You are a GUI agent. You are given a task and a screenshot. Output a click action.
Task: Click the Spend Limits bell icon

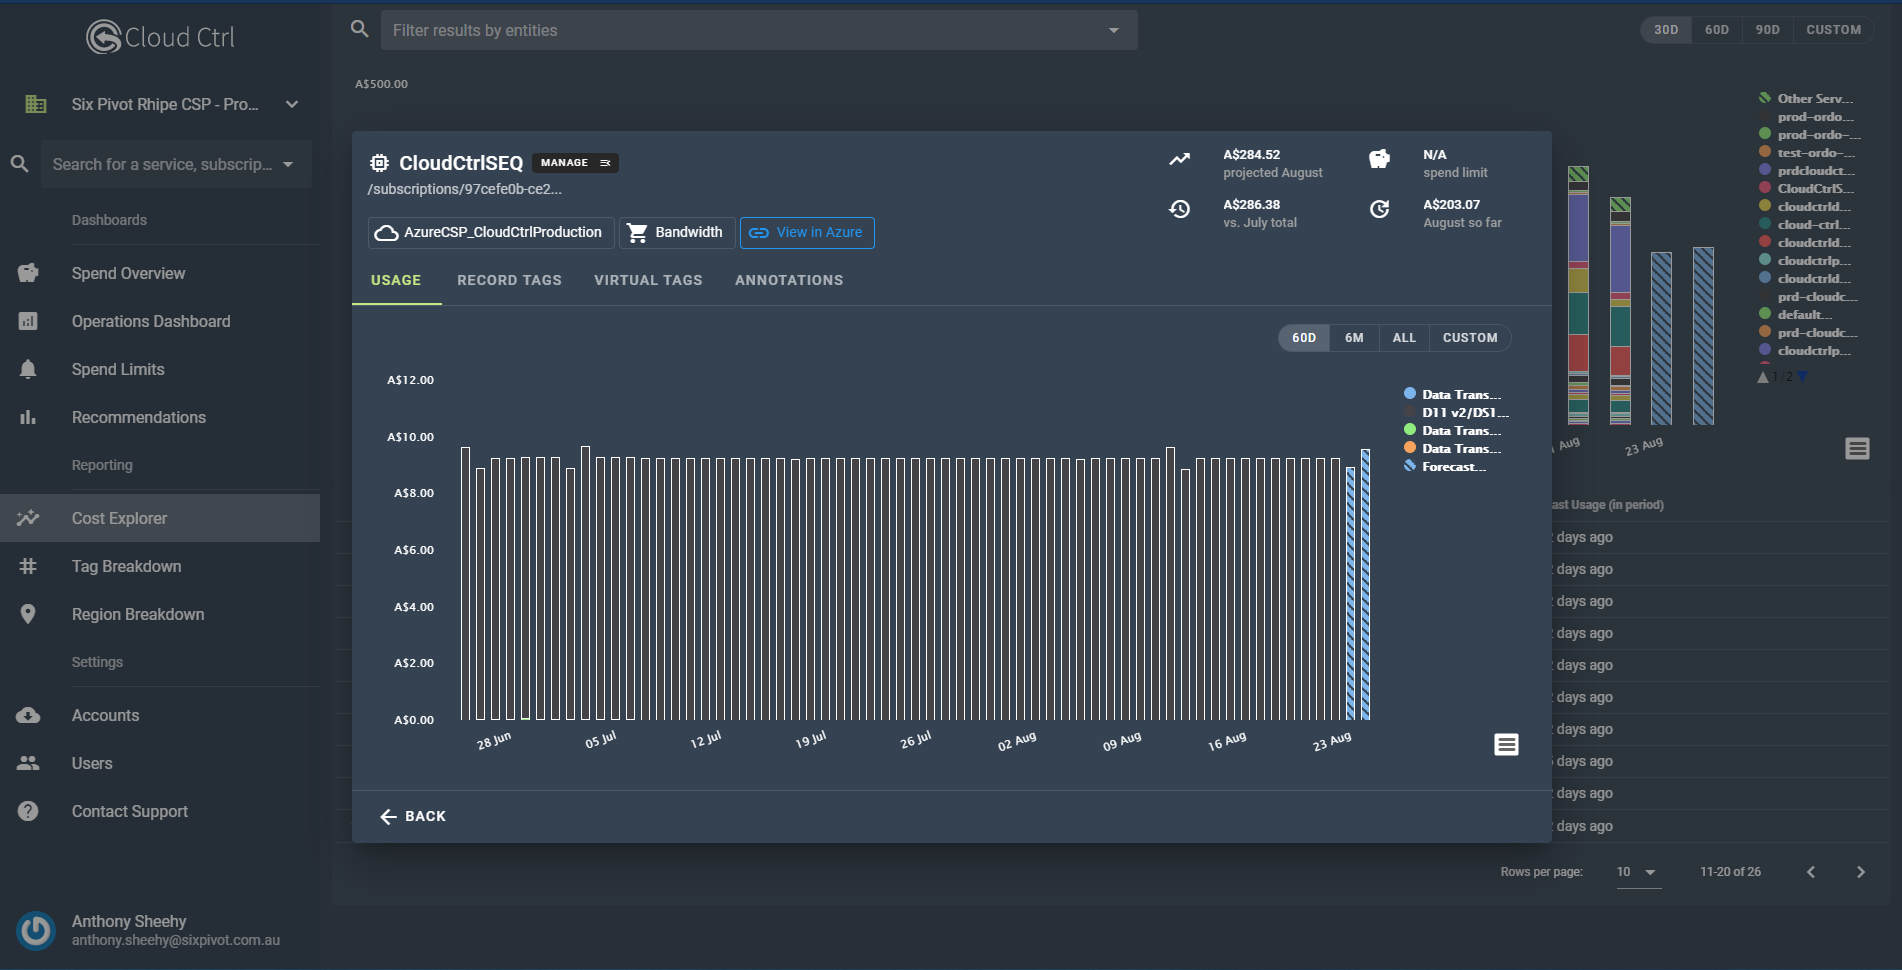click(x=28, y=369)
